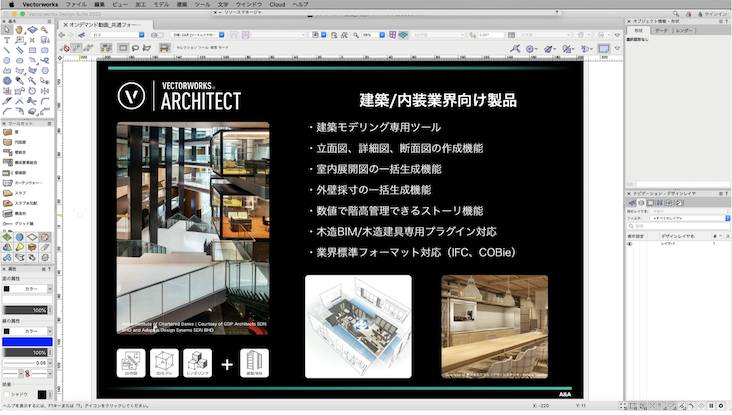The height and width of the screenshot is (415, 732).
Task: Open the ヘルプ menu
Action: [300, 4]
